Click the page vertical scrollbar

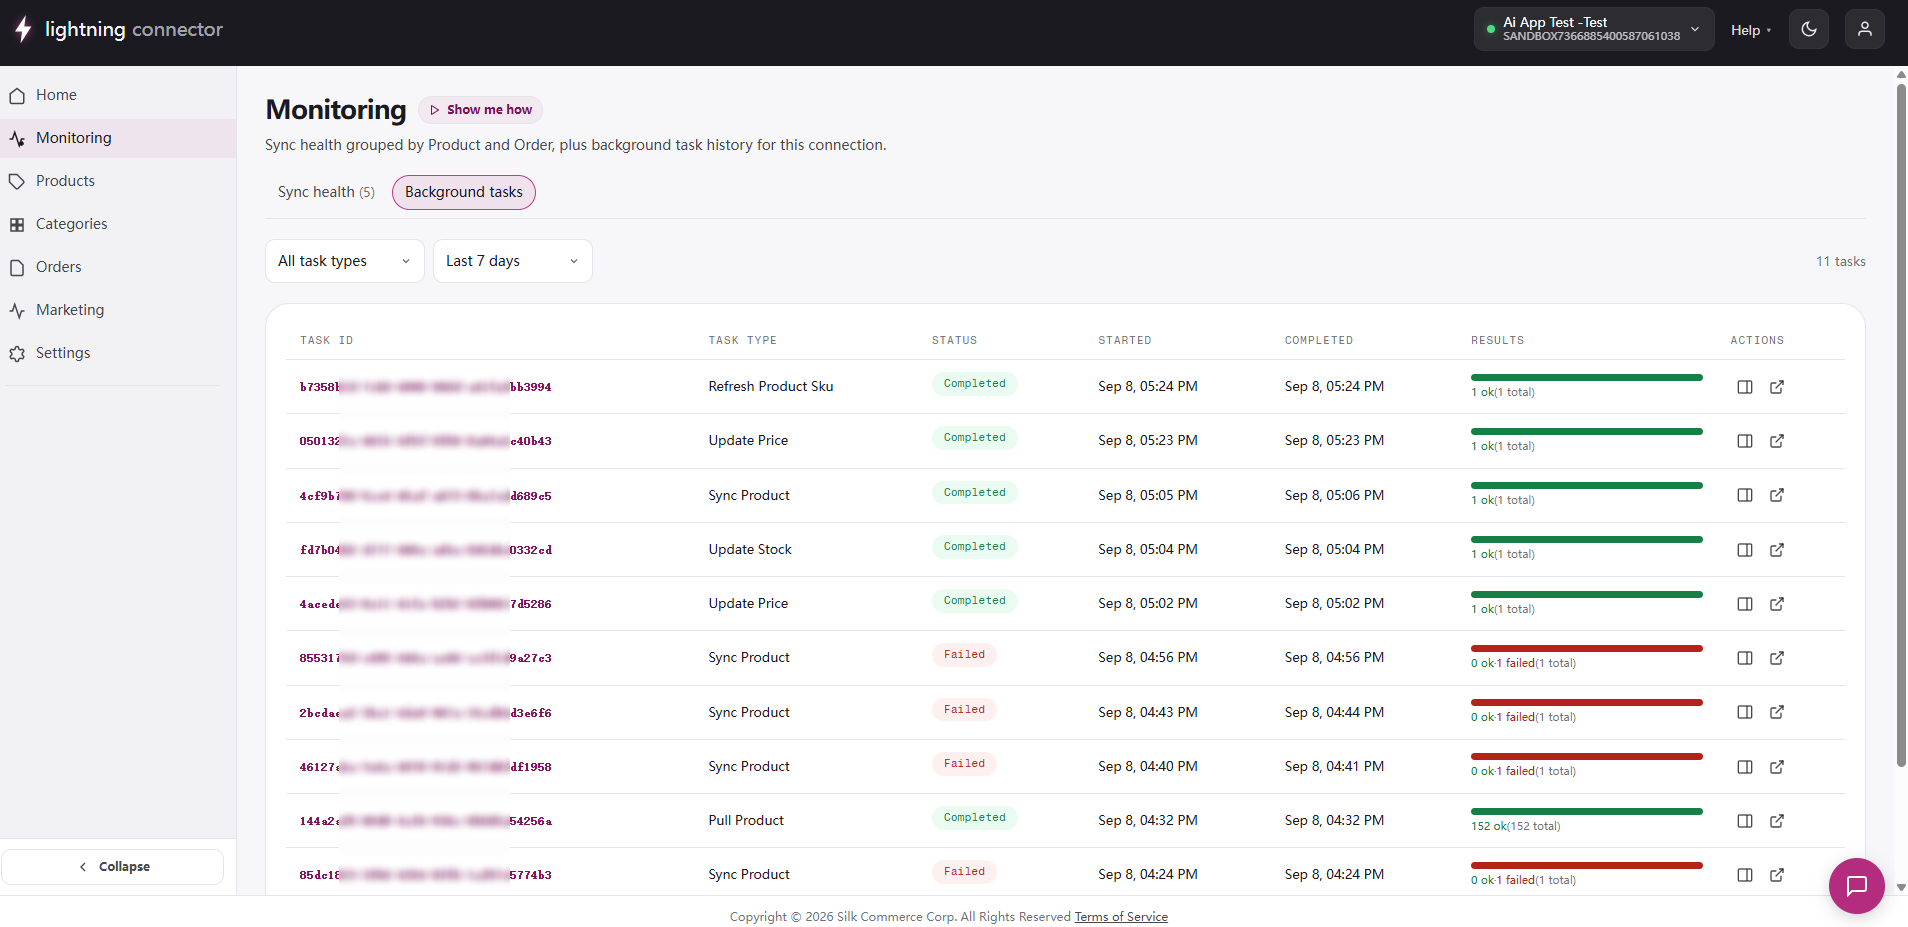(1901, 425)
